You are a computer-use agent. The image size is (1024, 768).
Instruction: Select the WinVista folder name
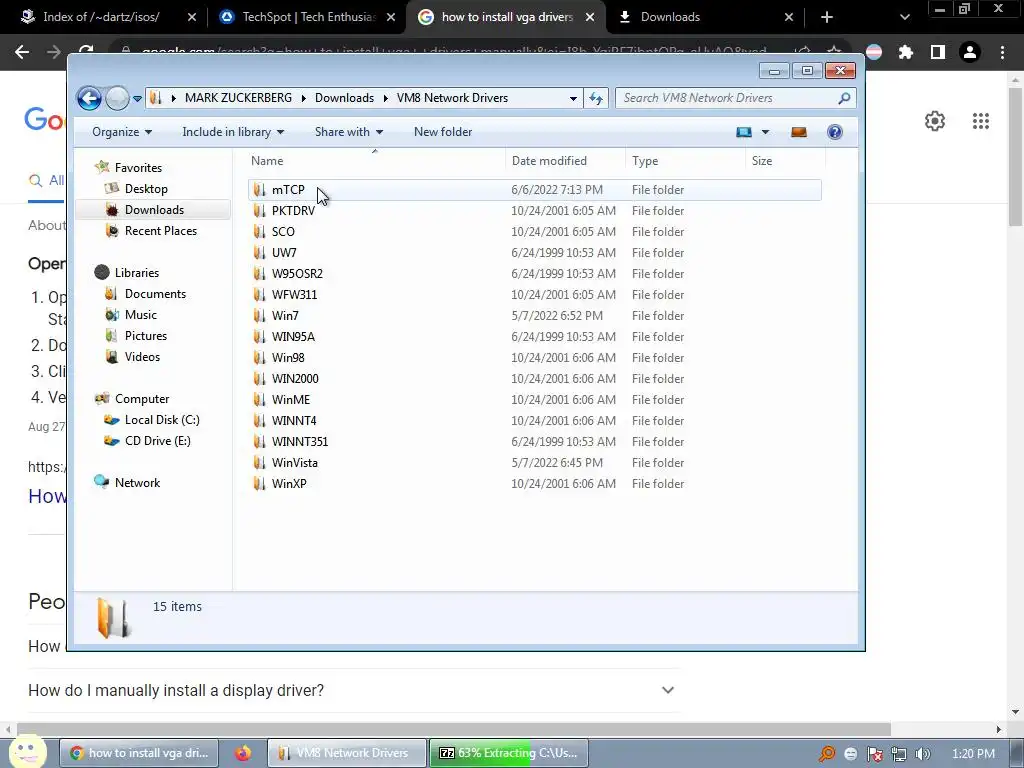295,462
